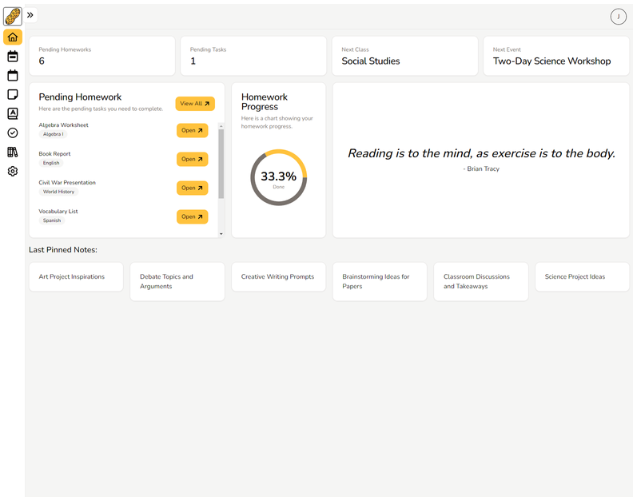The width and height of the screenshot is (633, 501).
Task: Open the Home dashboard icon
Action: 13,37
